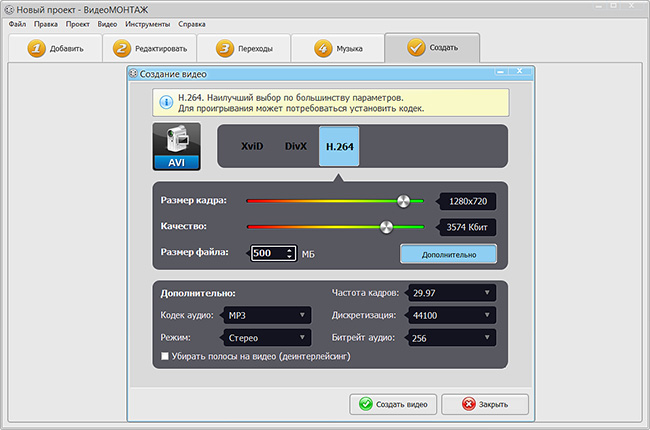The height and width of the screenshot is (430, 650).
Task: Open the Инструменты menu
Action: click(148, 24)
